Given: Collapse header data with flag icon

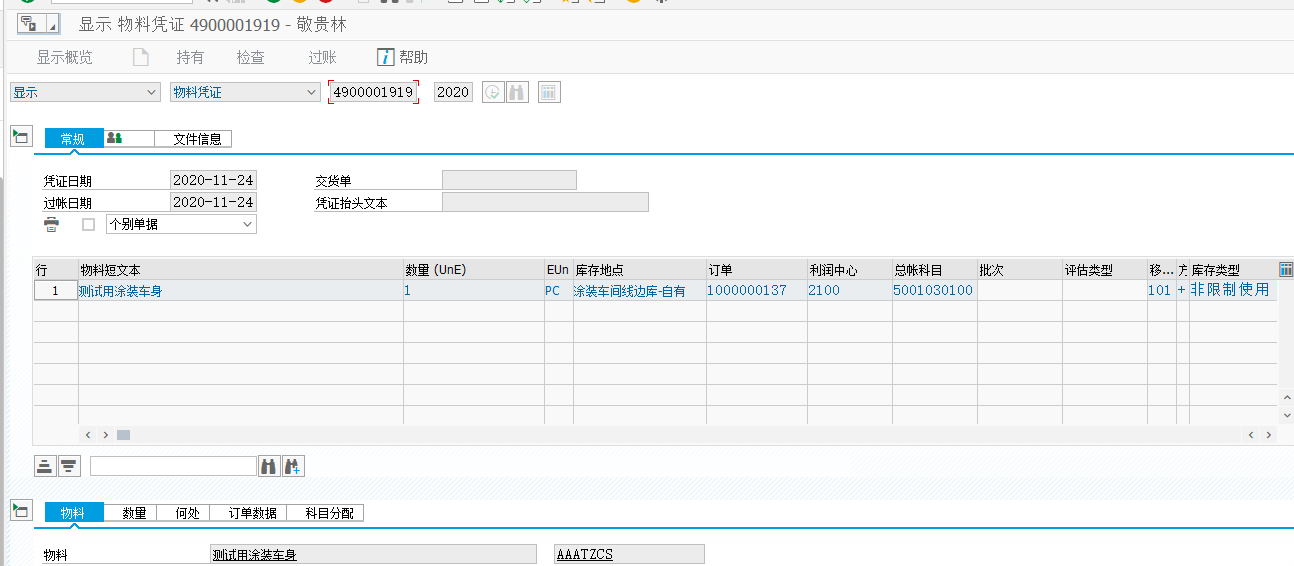Looking at the screenshot, I should click(x=21, y=136).
